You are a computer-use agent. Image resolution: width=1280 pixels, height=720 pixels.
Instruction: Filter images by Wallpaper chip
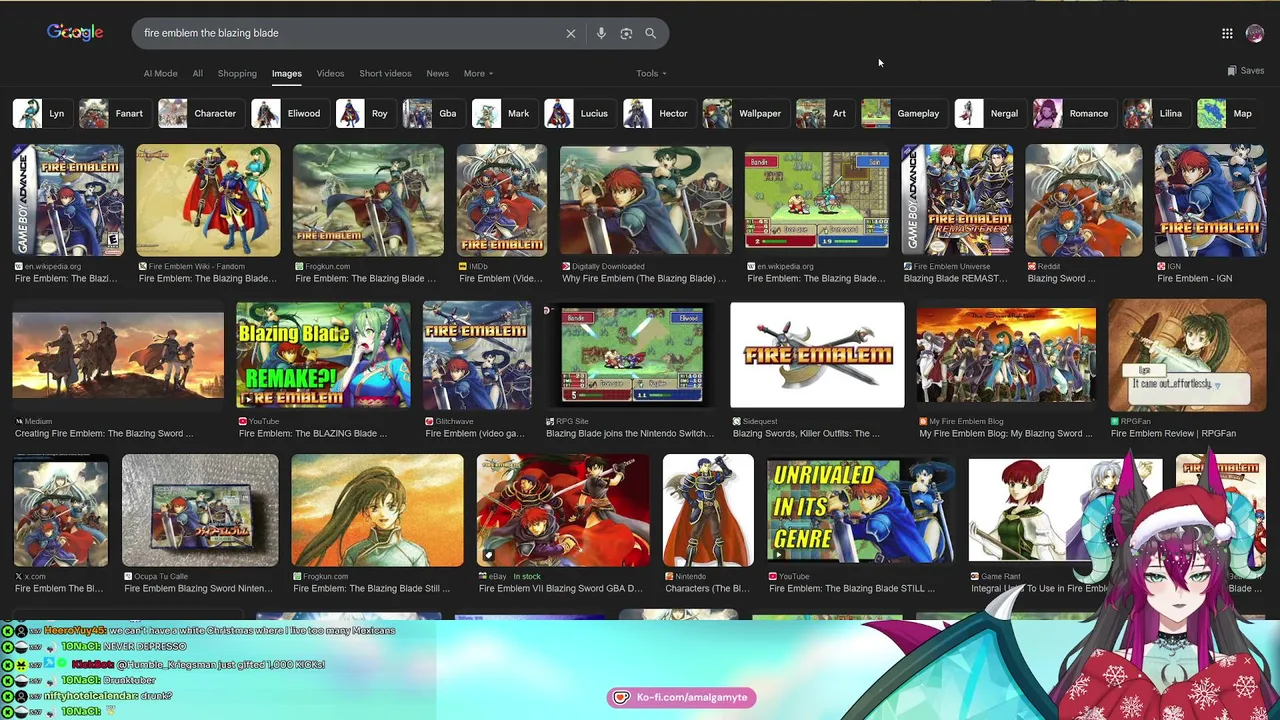[744, 113]
